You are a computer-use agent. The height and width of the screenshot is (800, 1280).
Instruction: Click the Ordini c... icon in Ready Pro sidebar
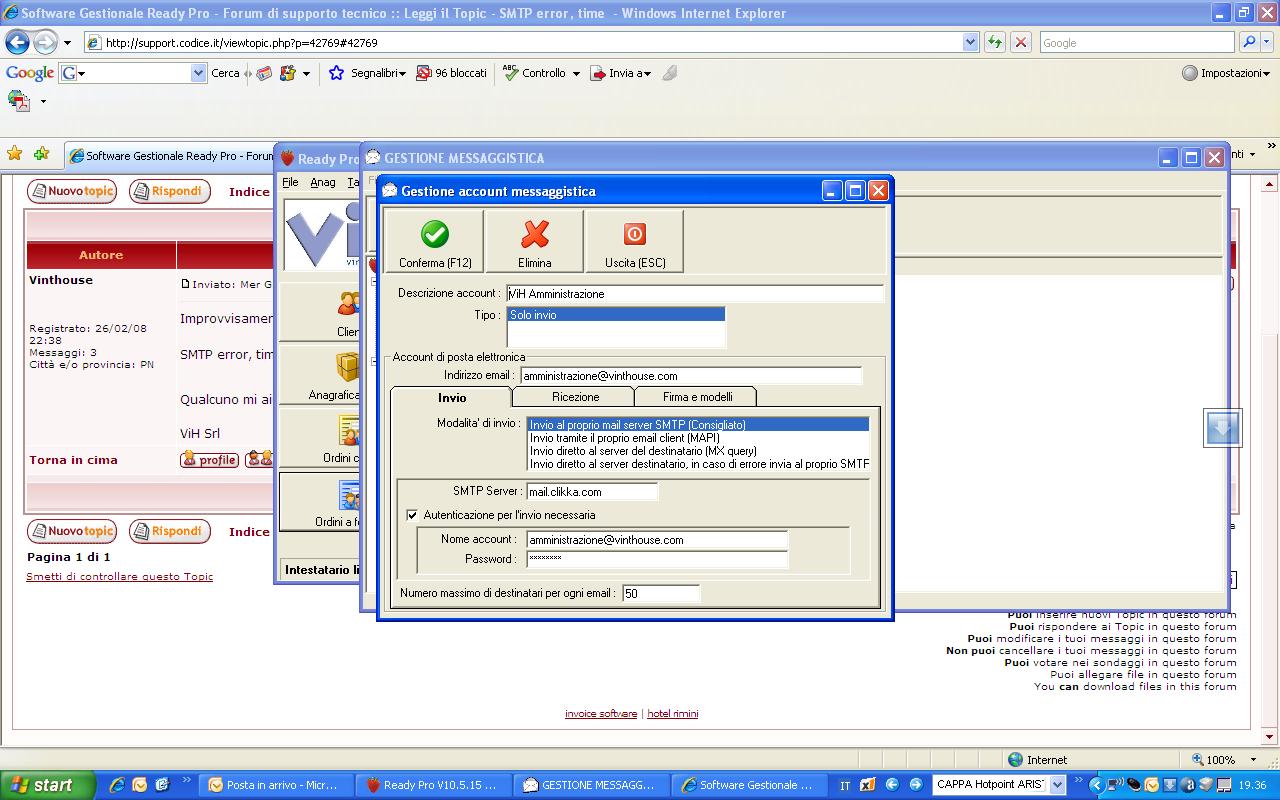[x=348, y=430]
